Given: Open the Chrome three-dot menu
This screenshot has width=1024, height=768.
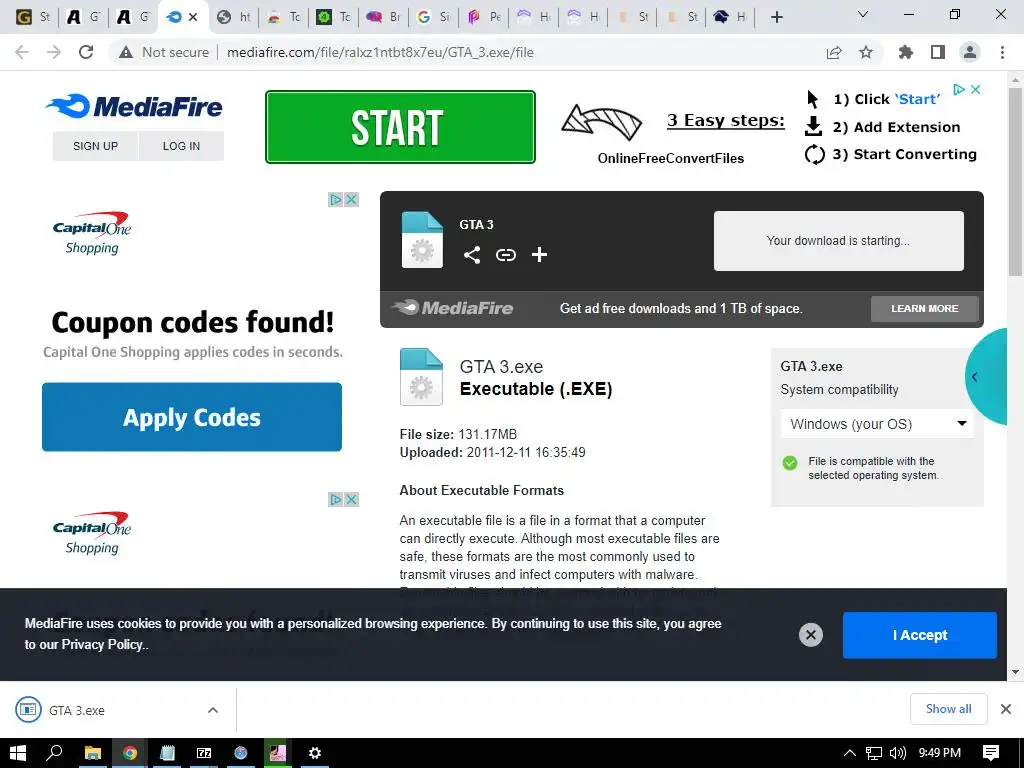Looking at the screenshot, I should pyautogui.click(x=1002, y=52).
